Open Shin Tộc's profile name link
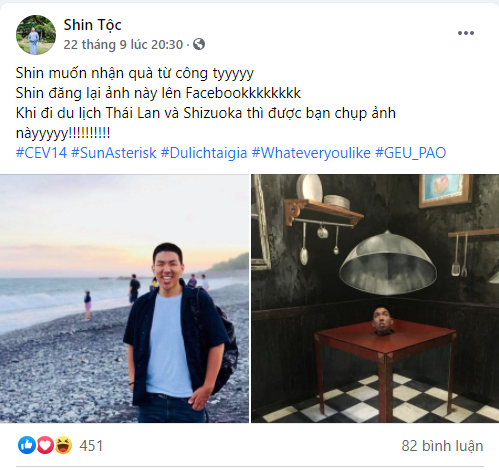Image resolution: width=499 pixels, height=470 pixels. pyautogui.click(x=92, y=25)
